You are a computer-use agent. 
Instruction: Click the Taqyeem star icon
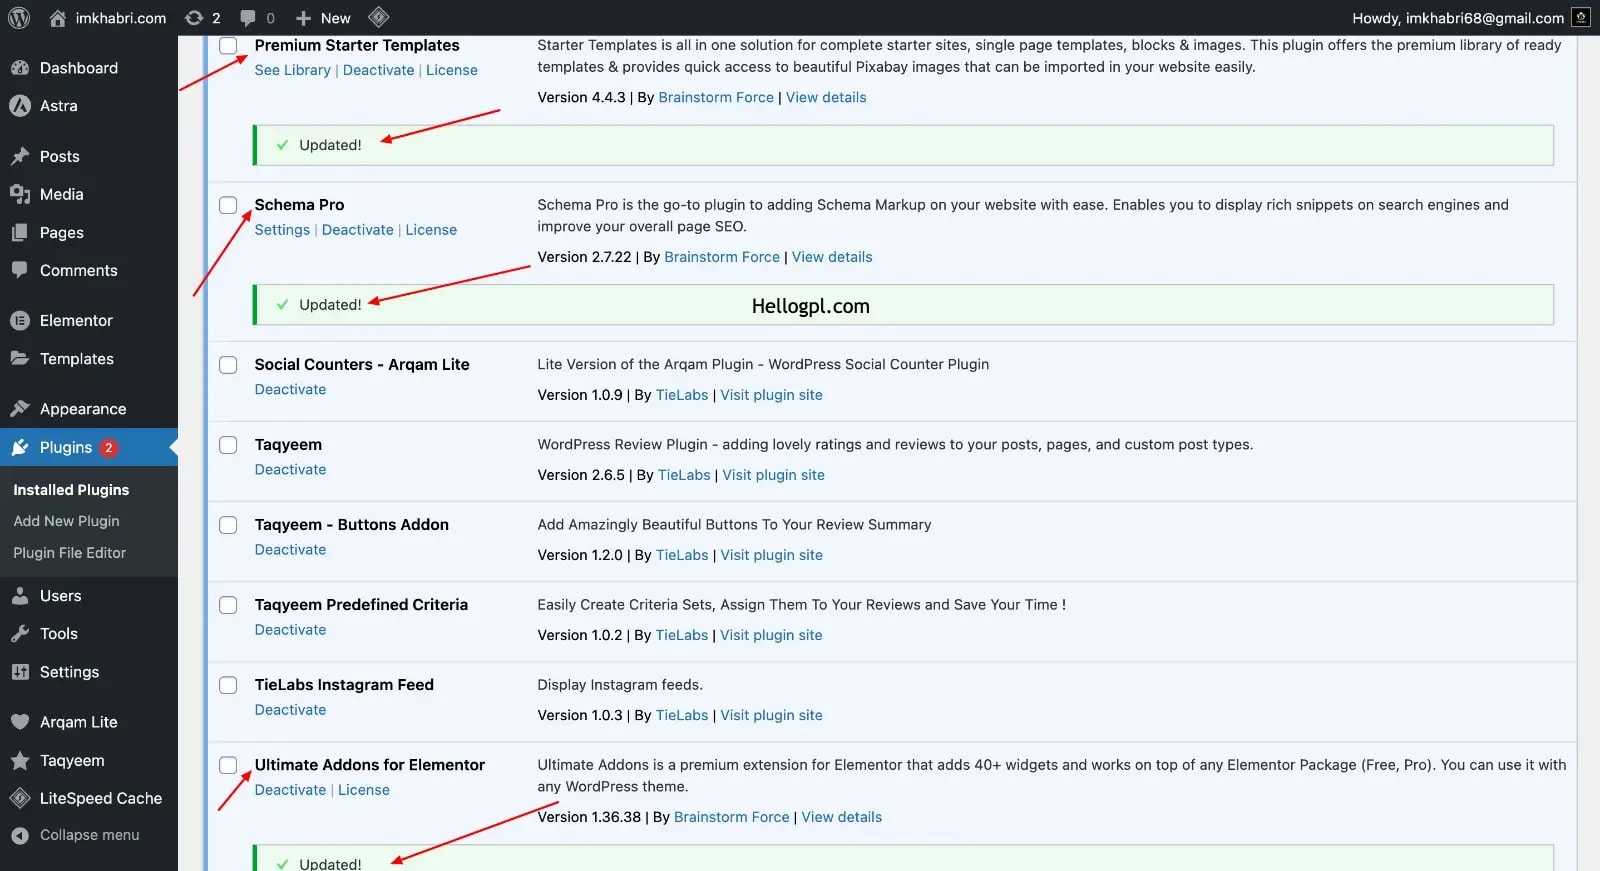[20, 761]
